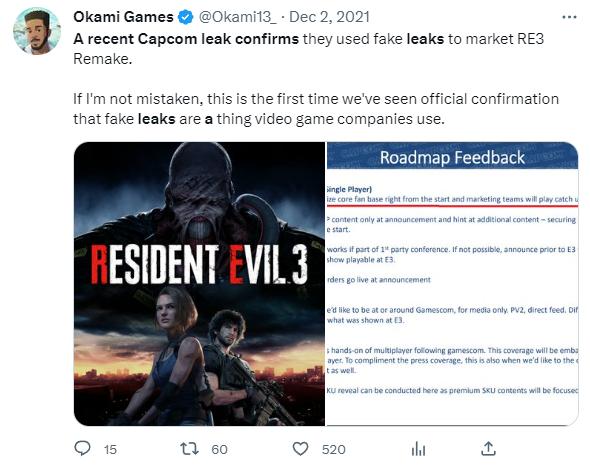The image size is (590, 465).
Task: Open Okami Games profile avatar
Action: [36, 31]
